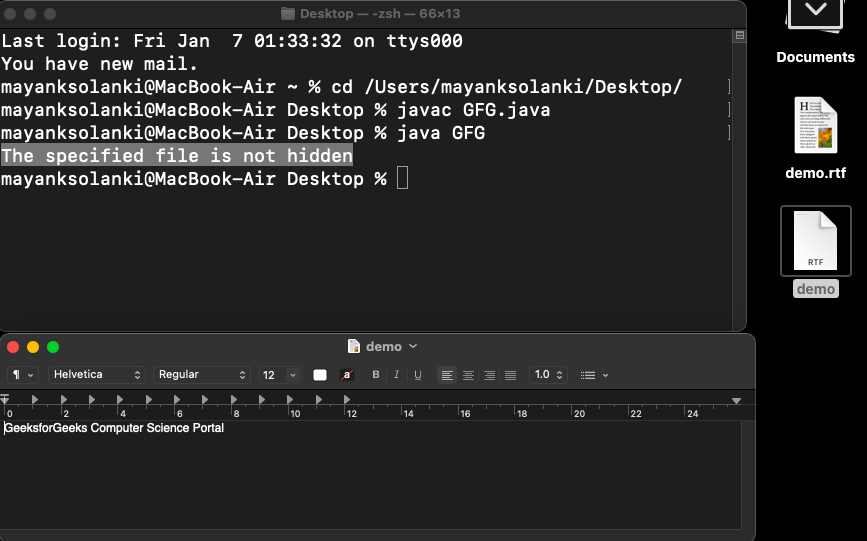This screenshot has height=541, width=867.
Task: Open the list bullets and numbering menu
Action: pos(594,375)
